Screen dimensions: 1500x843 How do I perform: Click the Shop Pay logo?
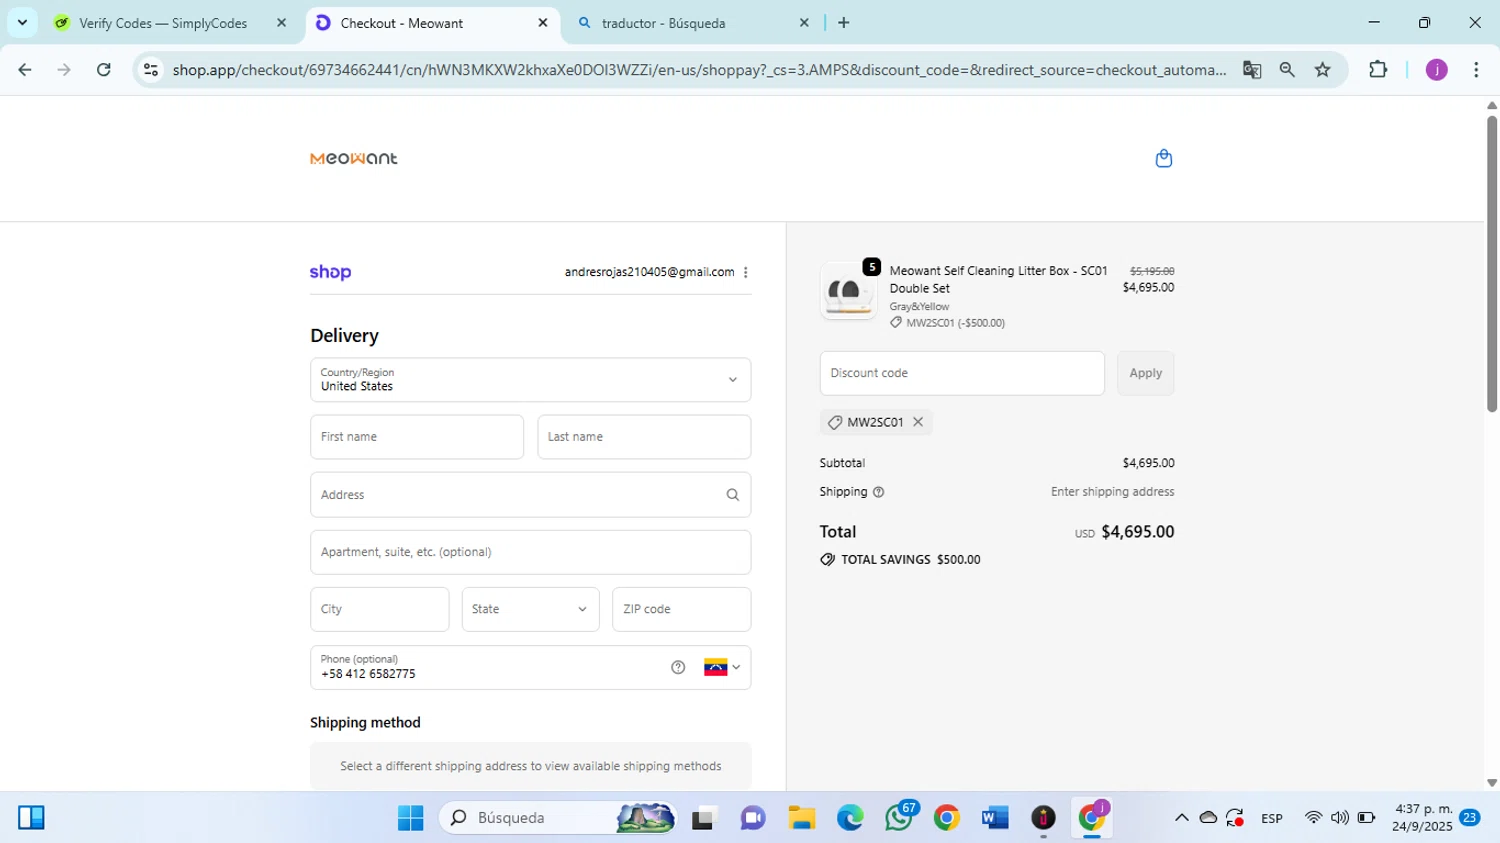330,272
